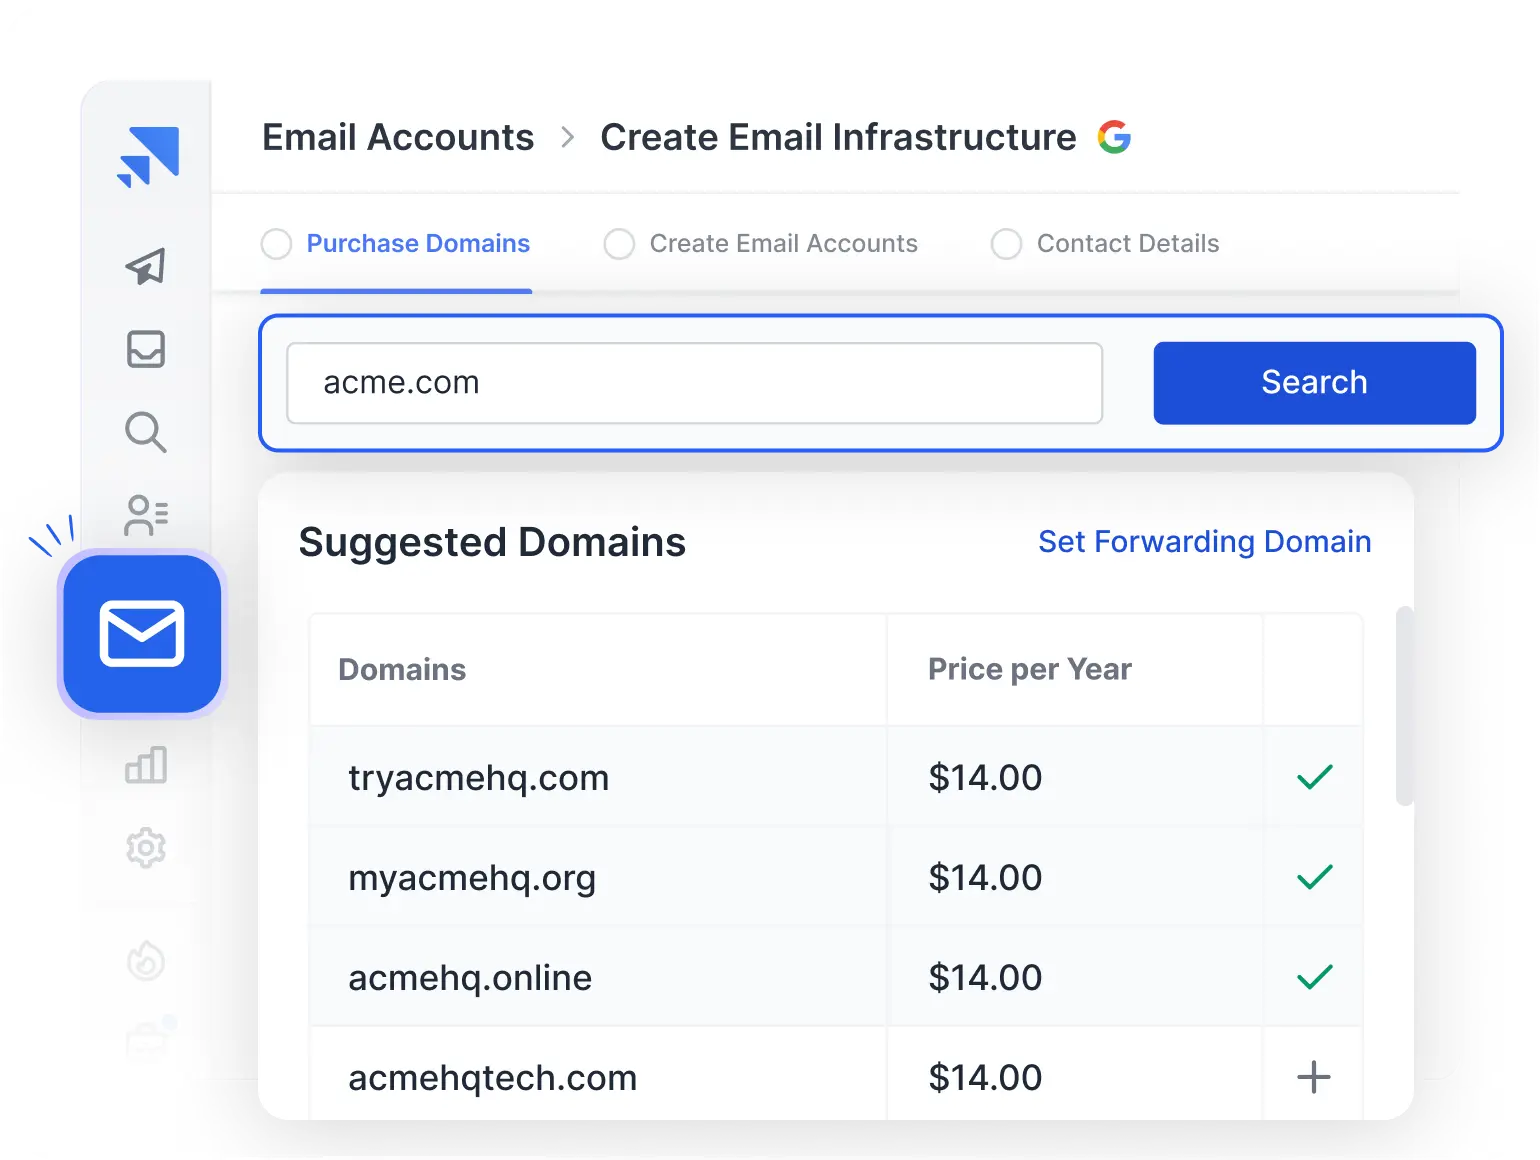Confirm selection of tryacmehq.com via its checkmark

click(1314, 777)
